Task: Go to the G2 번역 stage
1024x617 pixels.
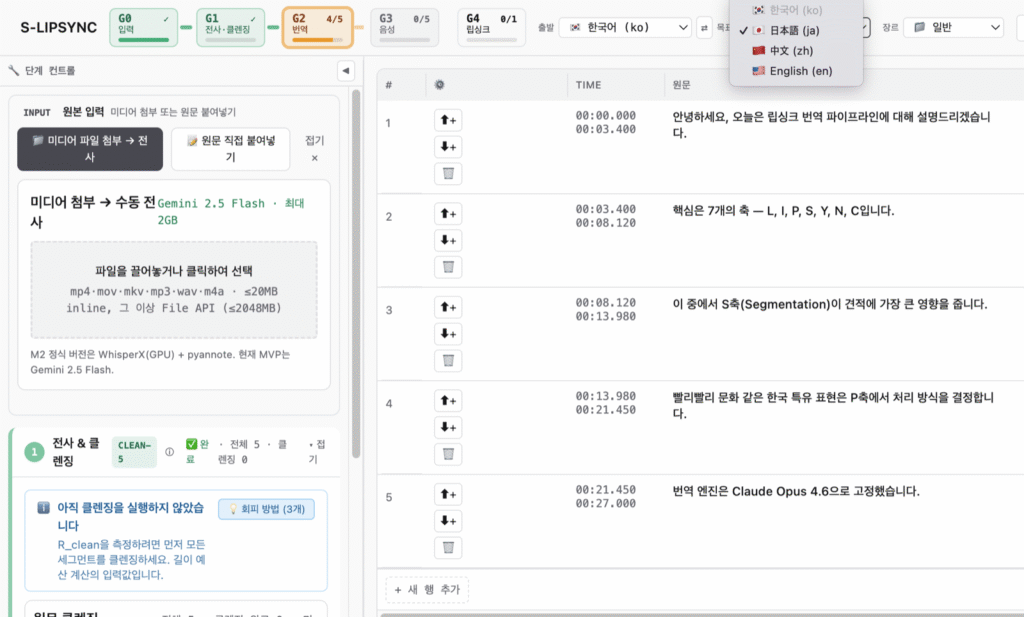Action: tap(317, 27)
